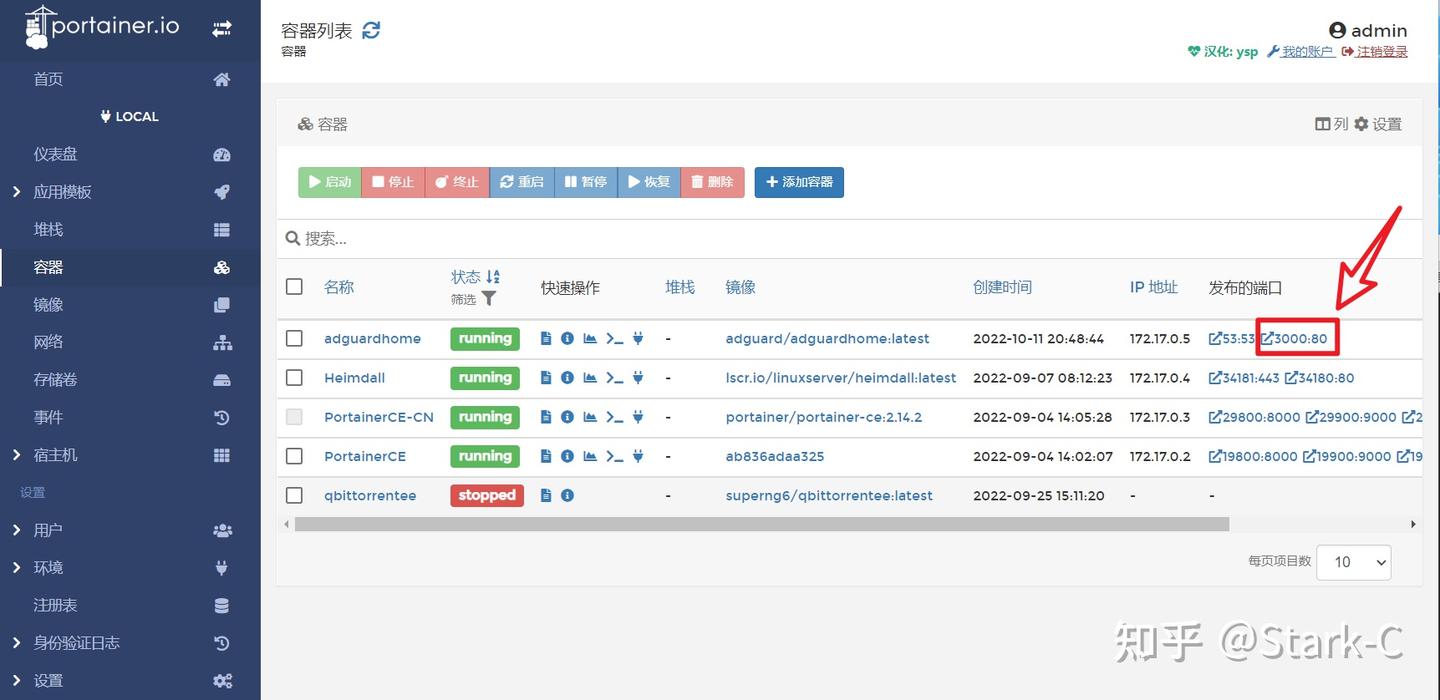Screen dimensions: 1440x700
Task: Attach to the PortainerCE container via plug icon
Action: pyautogui.click(x=637, y=456)
